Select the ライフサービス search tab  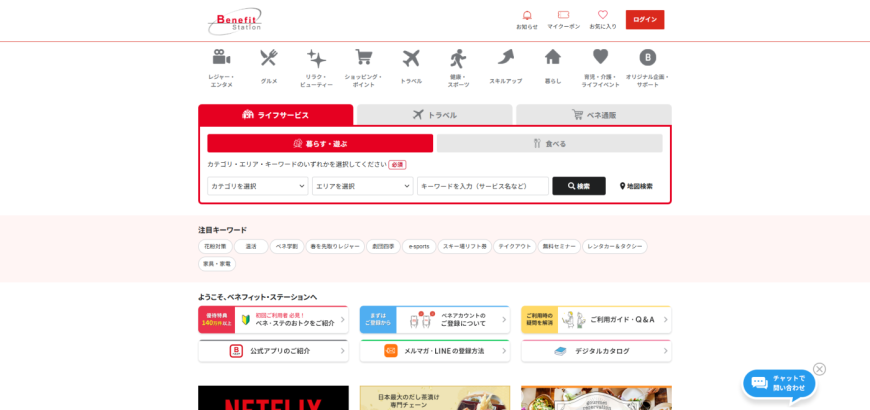coord(276,115)
